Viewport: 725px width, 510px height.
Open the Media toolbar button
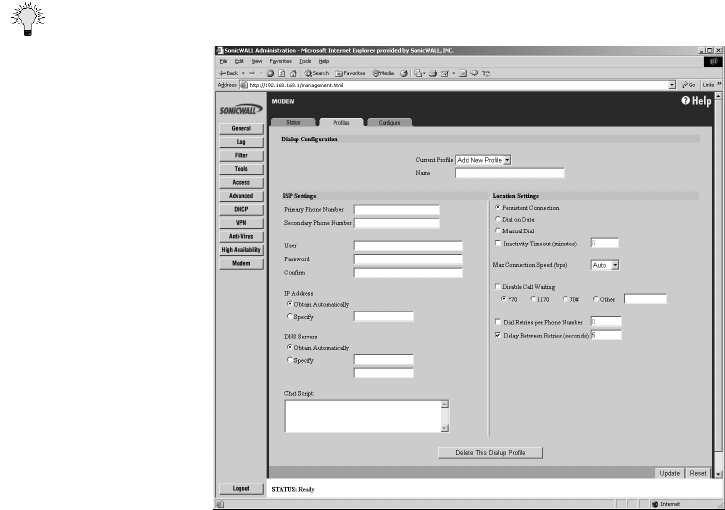click(383, 73)
